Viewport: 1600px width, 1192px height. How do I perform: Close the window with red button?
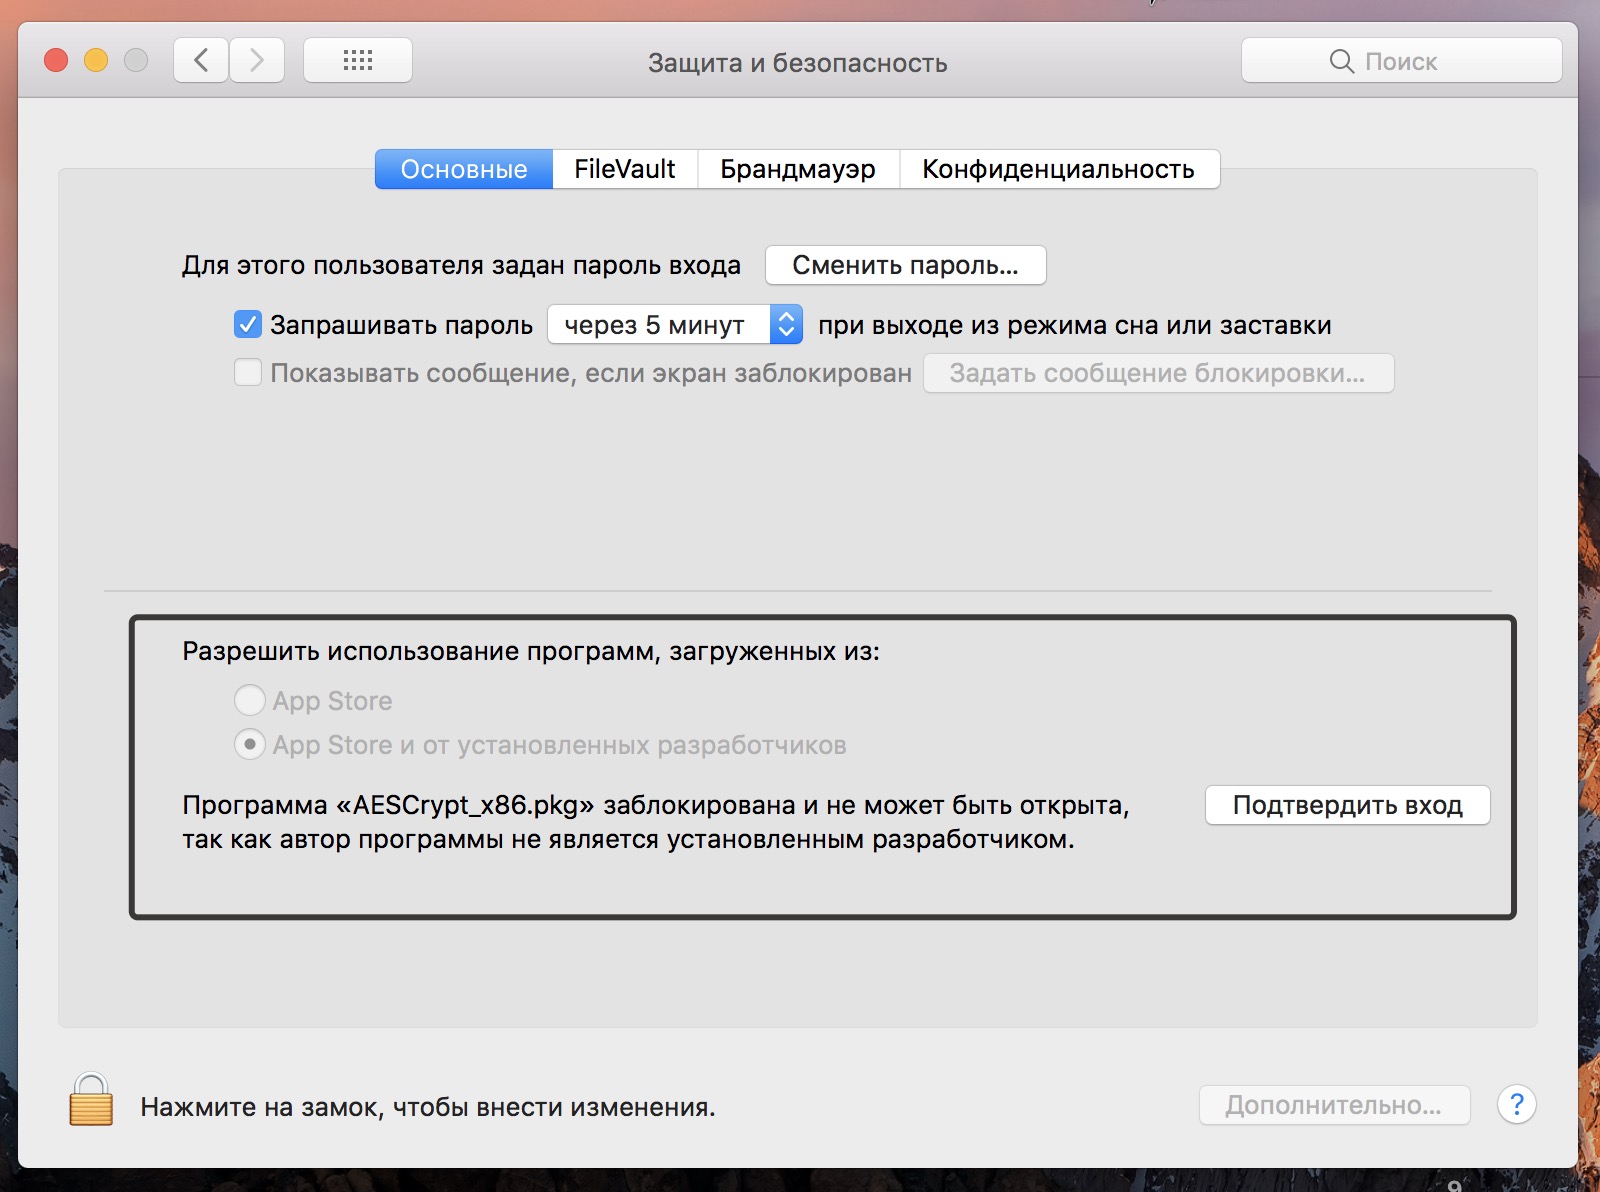pyautogui.click(x=56, y=61)
